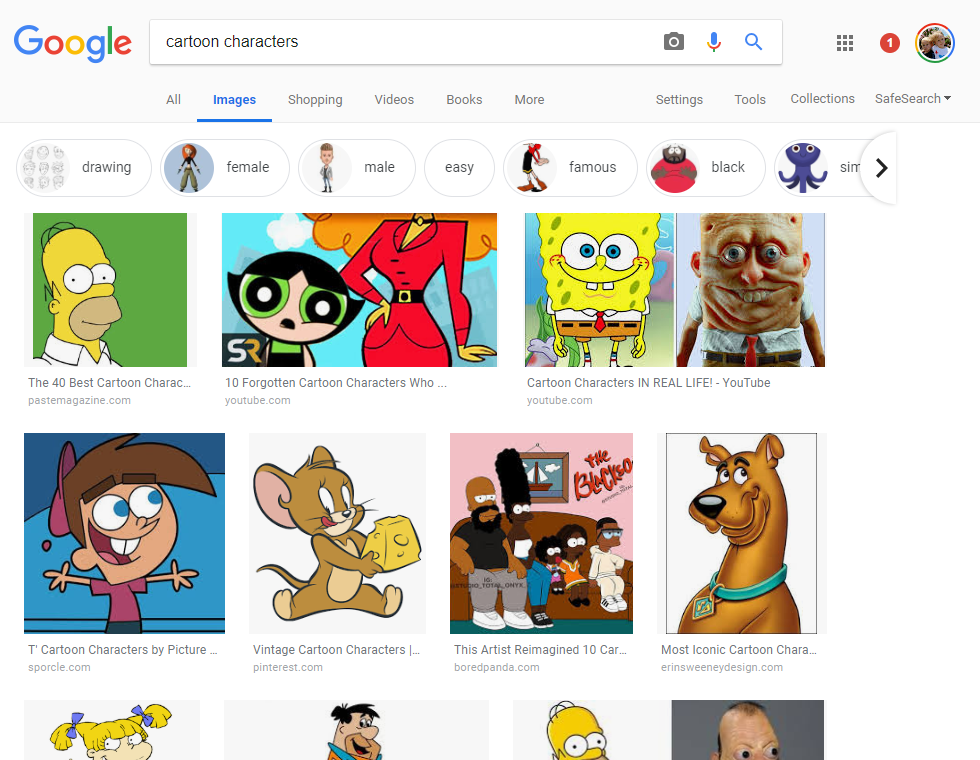
Task: Click youtube.com under 'Cartoon Characters IN REAL LIFE'
Action: click(x=559, y=400)
